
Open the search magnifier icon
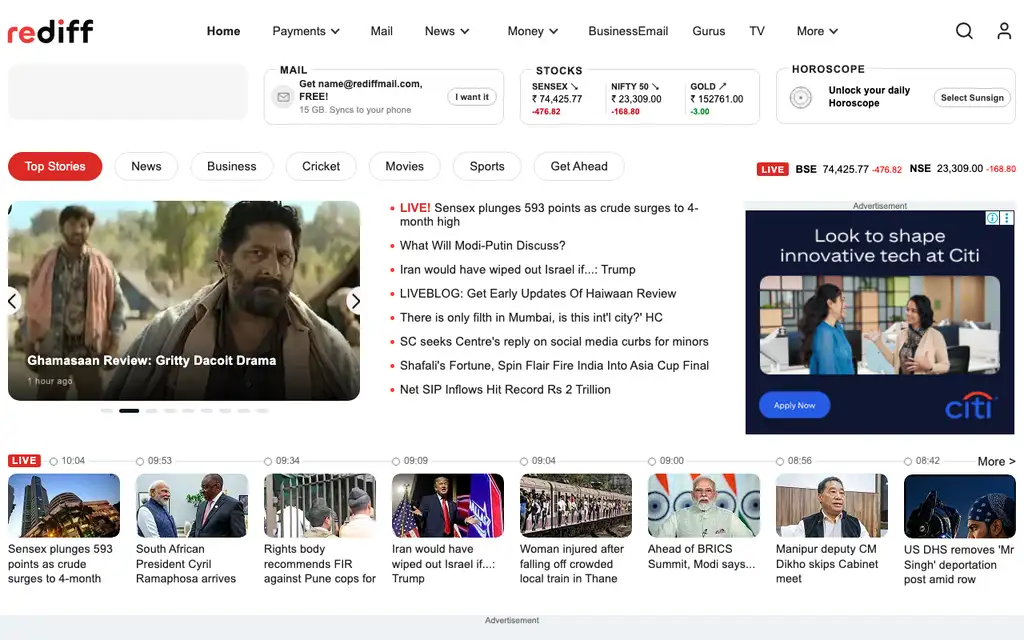[964, 31]
